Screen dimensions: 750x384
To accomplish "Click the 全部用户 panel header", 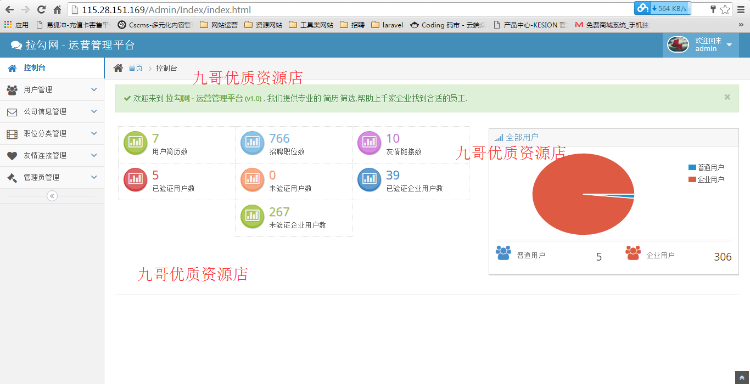I will point(615,137).
